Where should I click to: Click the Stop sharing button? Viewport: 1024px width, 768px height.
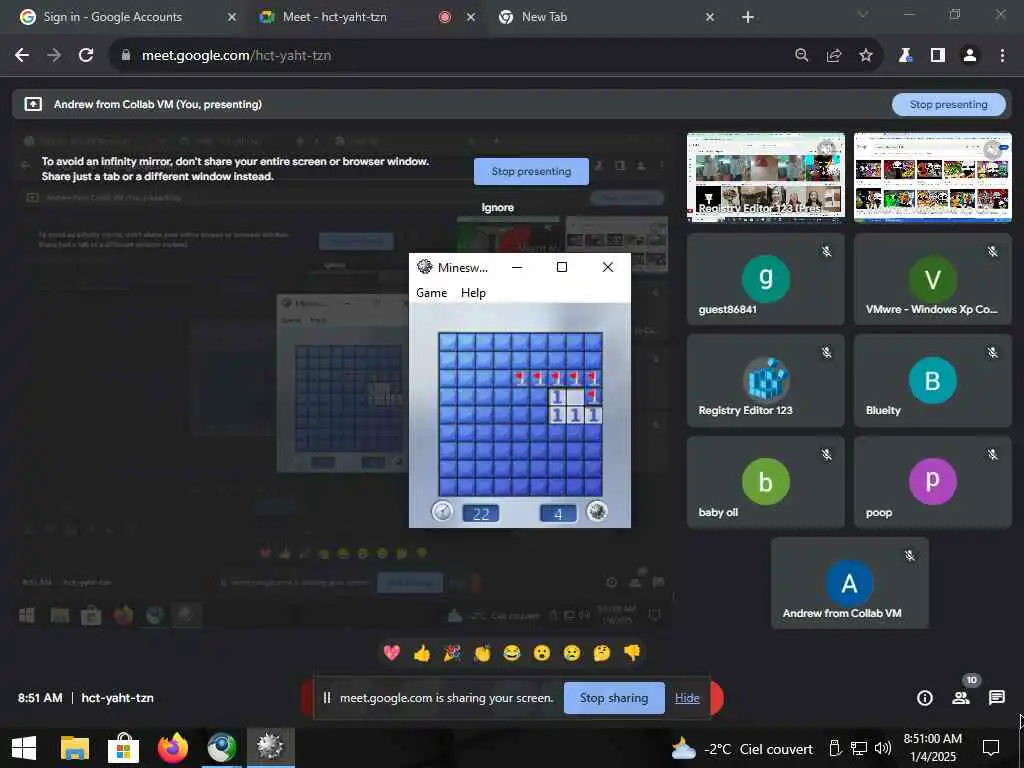(x=614, y=698)
